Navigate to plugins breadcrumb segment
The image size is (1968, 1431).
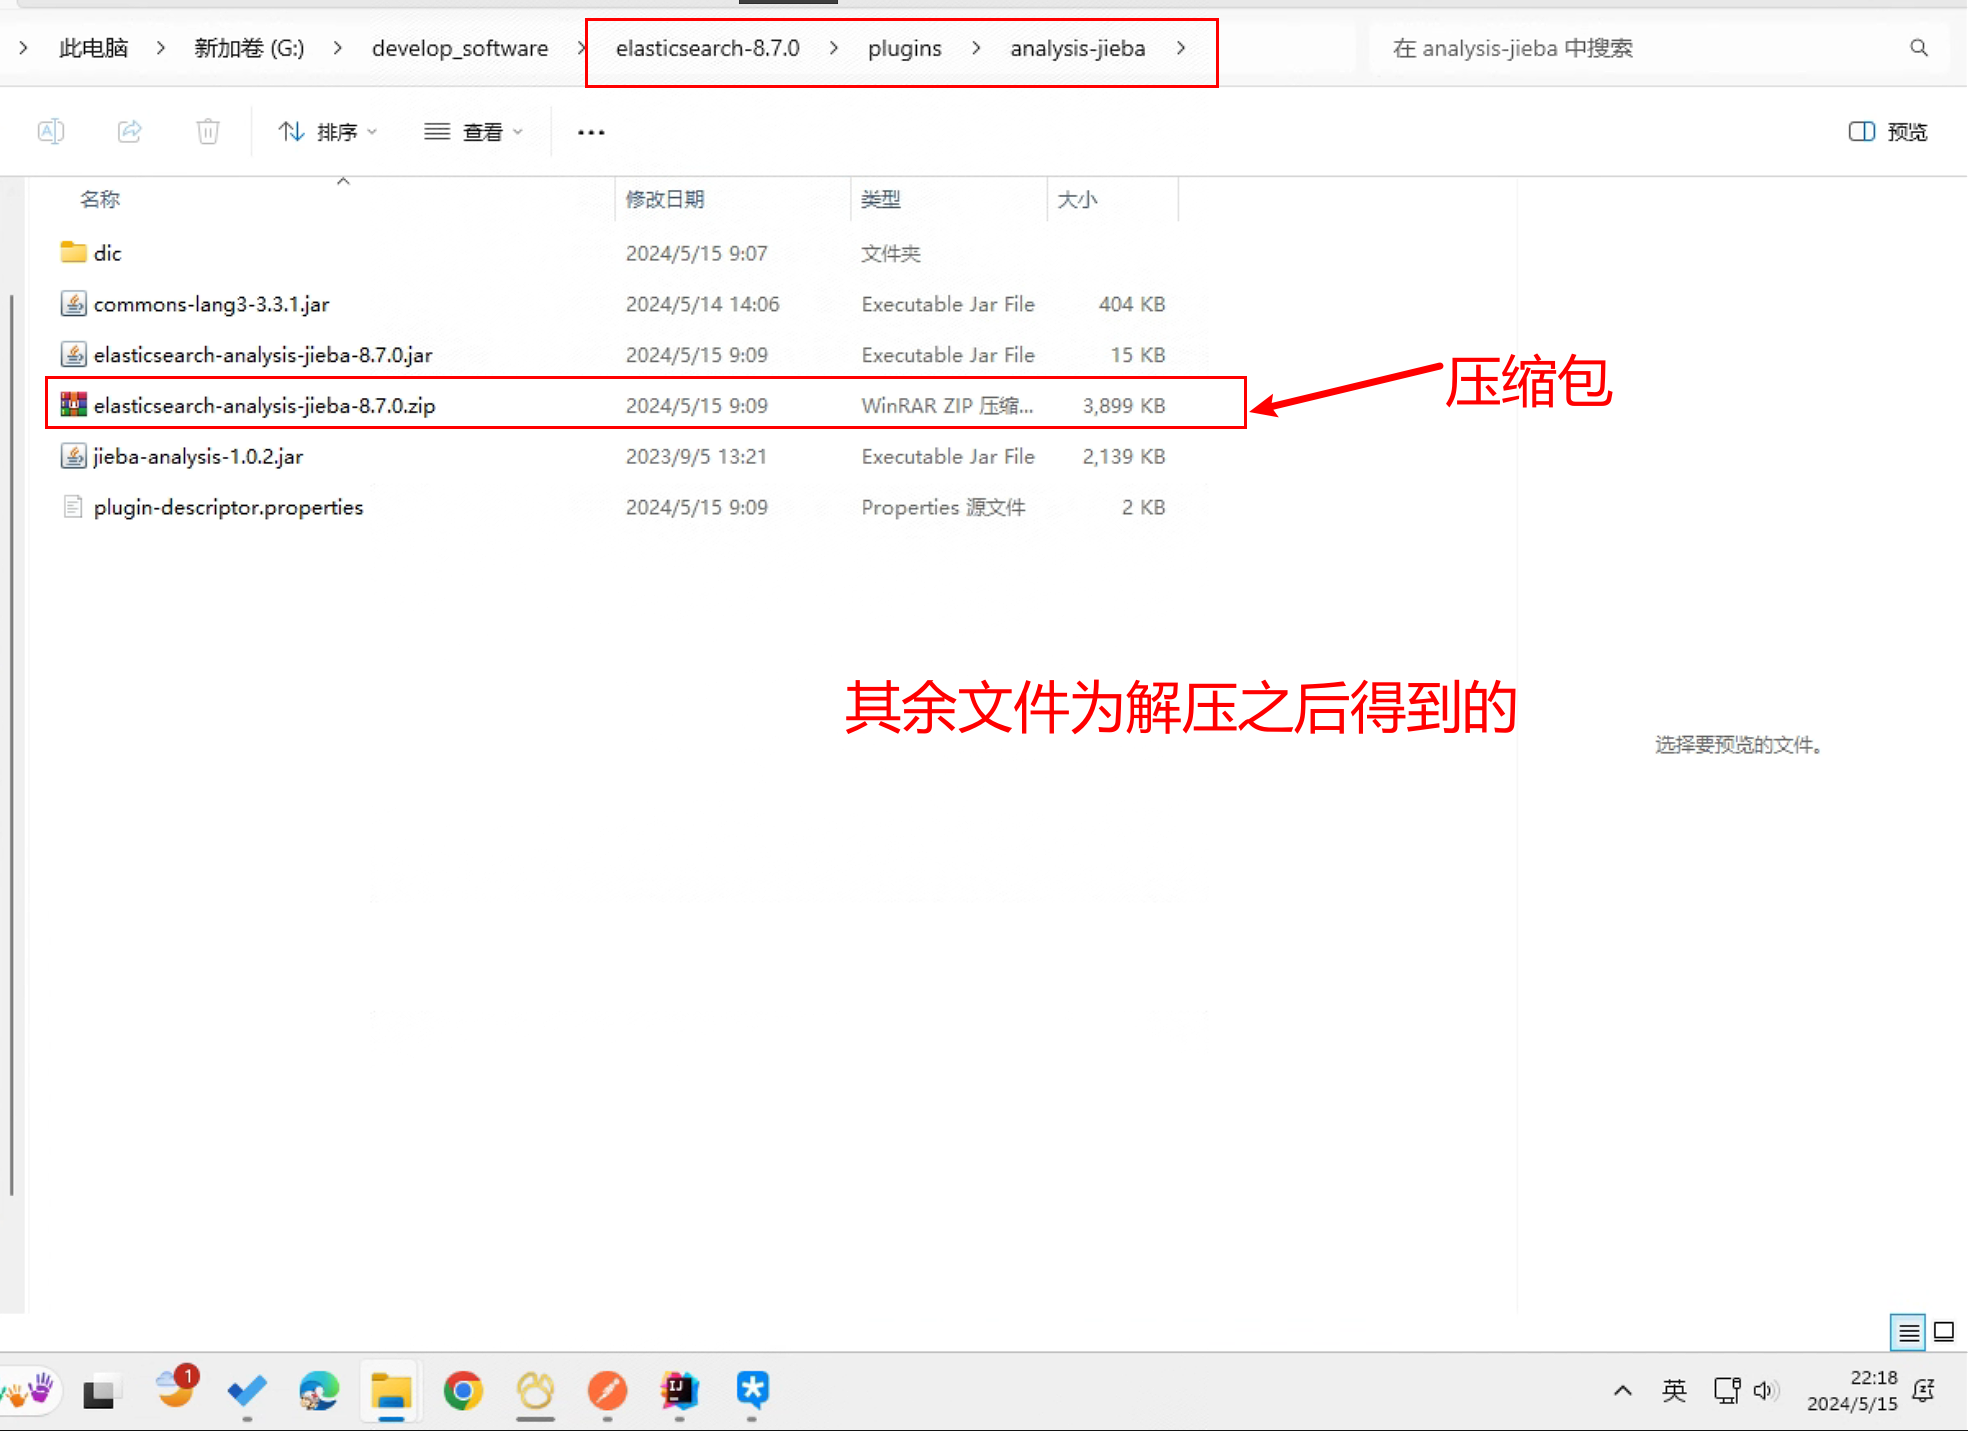tap(904, 48)
